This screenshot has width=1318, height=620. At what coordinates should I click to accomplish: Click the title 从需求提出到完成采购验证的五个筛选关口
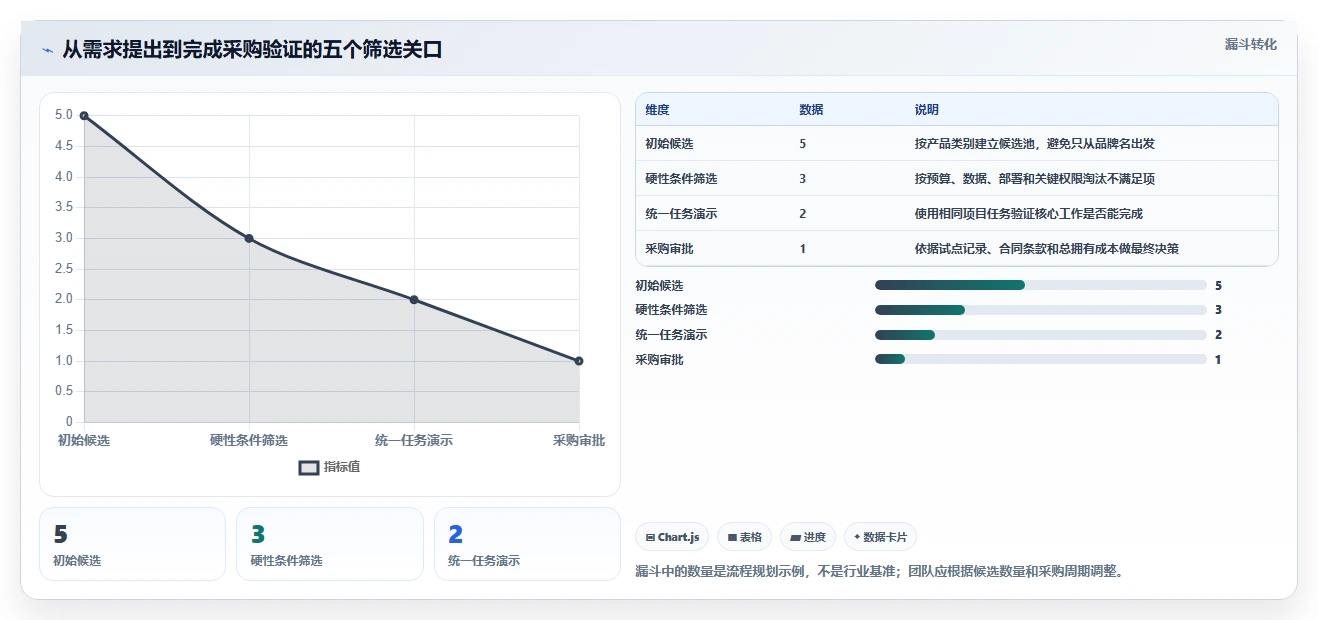pyautogui.click(x=252, y=50)
